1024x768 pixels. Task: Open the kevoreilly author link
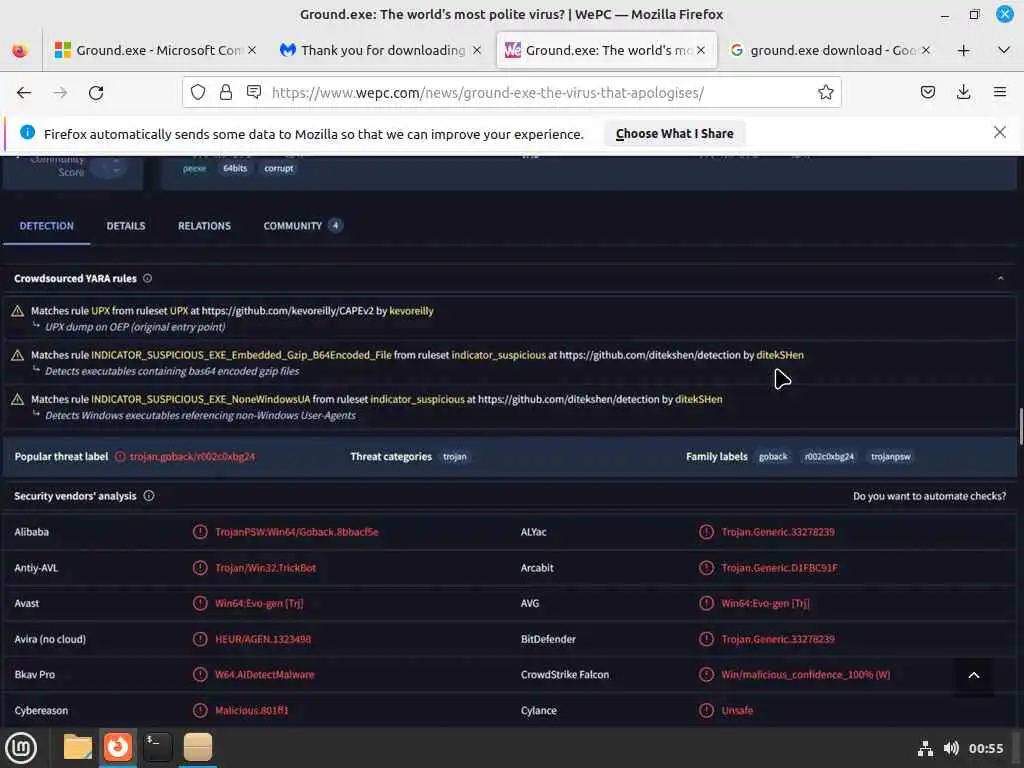tap(411, 311)
